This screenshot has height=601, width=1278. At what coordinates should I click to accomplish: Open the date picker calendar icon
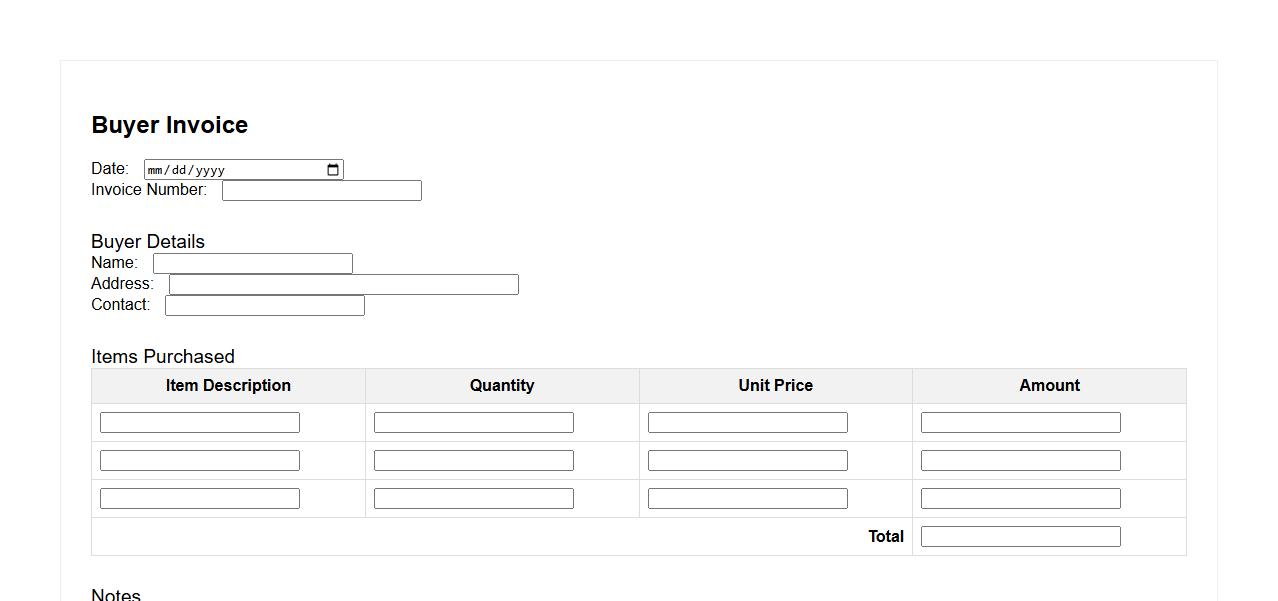click(x=333, y=170)
